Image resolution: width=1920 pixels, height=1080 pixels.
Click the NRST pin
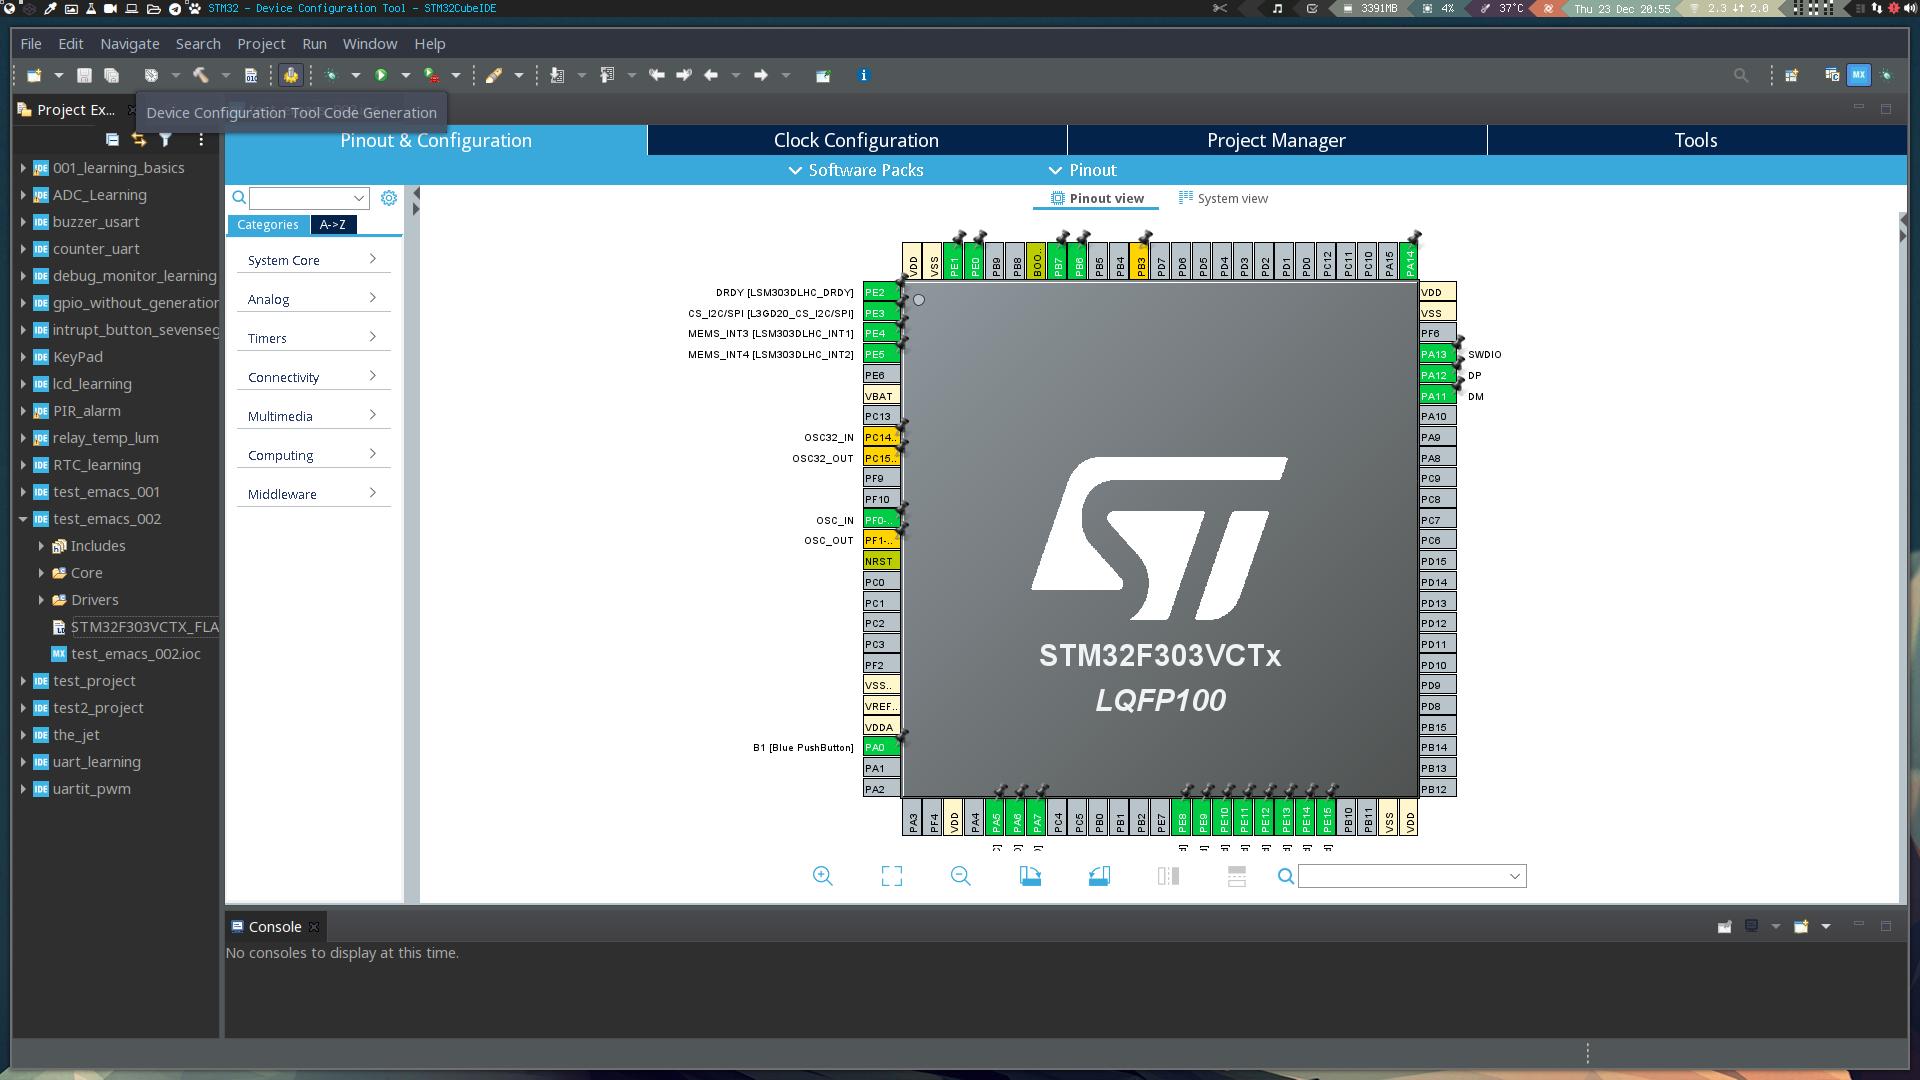click(881, 561)
